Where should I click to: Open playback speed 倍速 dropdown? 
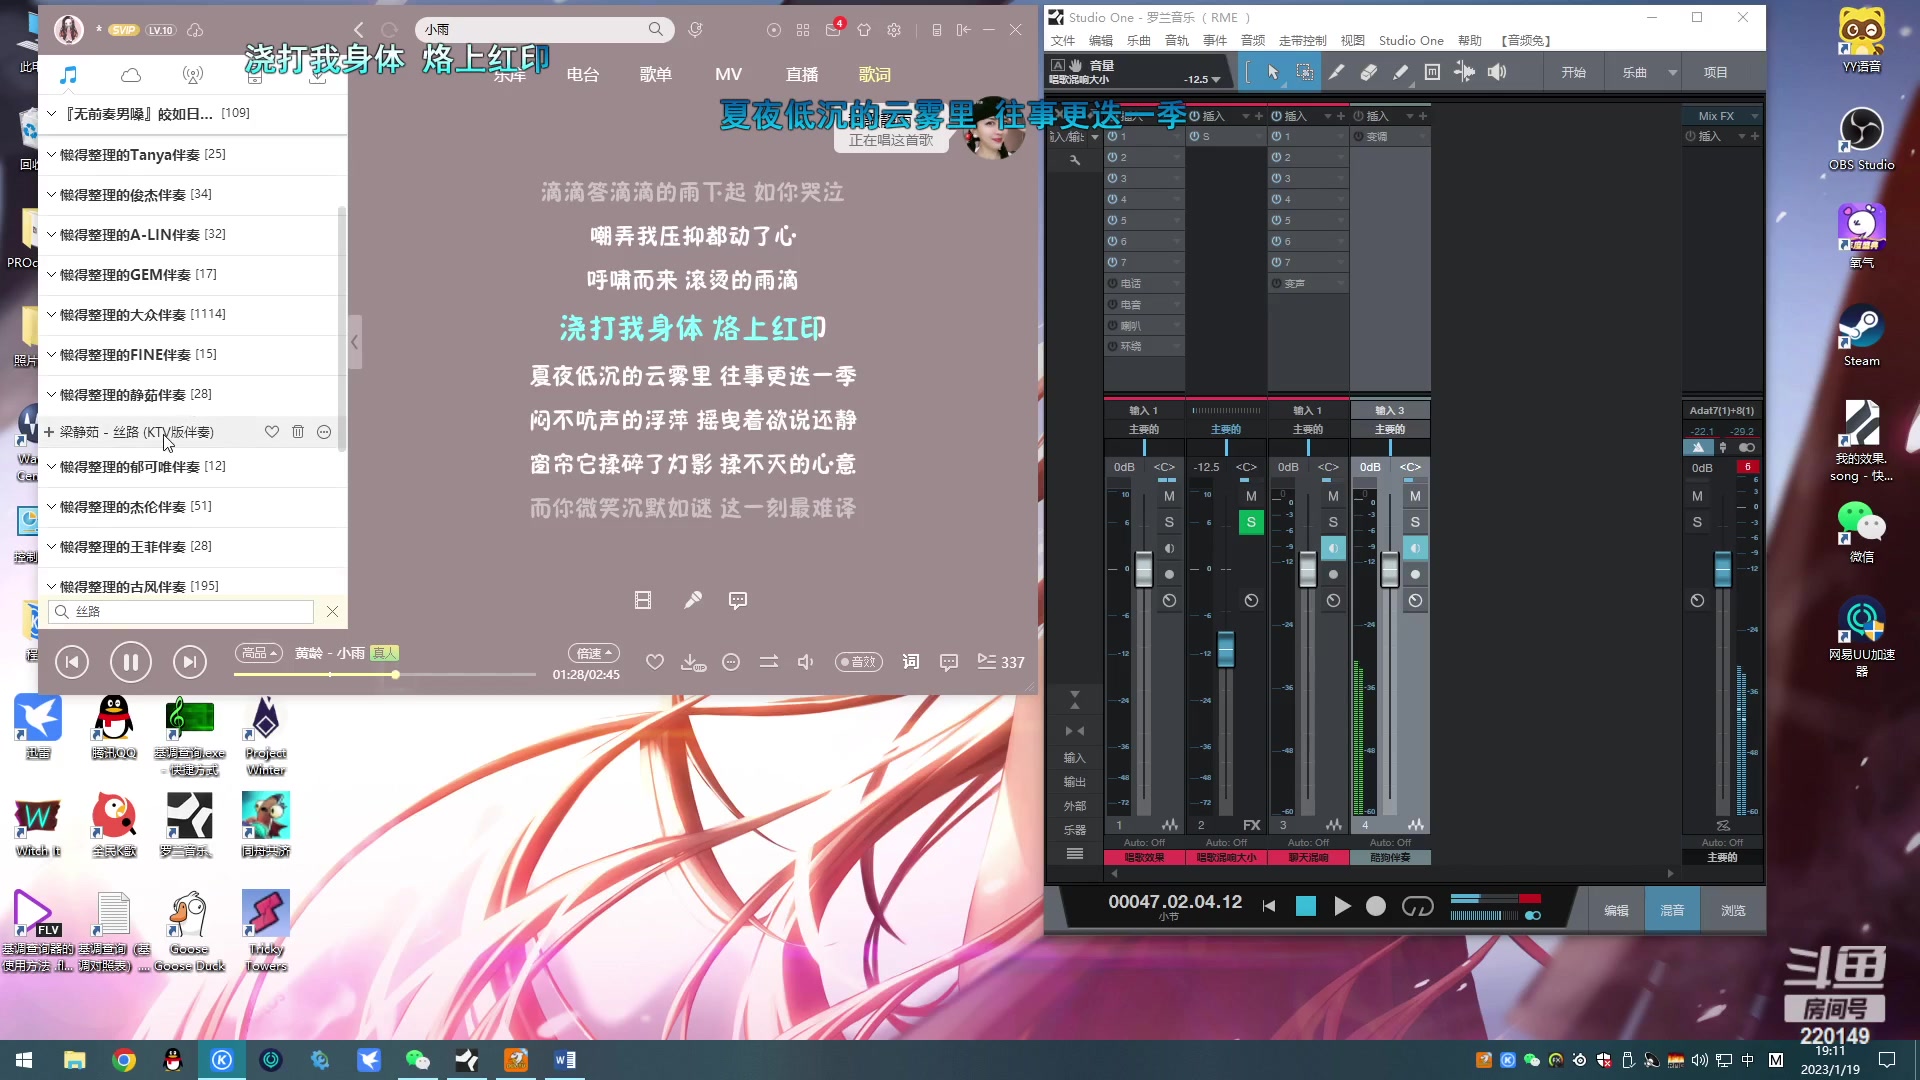(594, 653)
